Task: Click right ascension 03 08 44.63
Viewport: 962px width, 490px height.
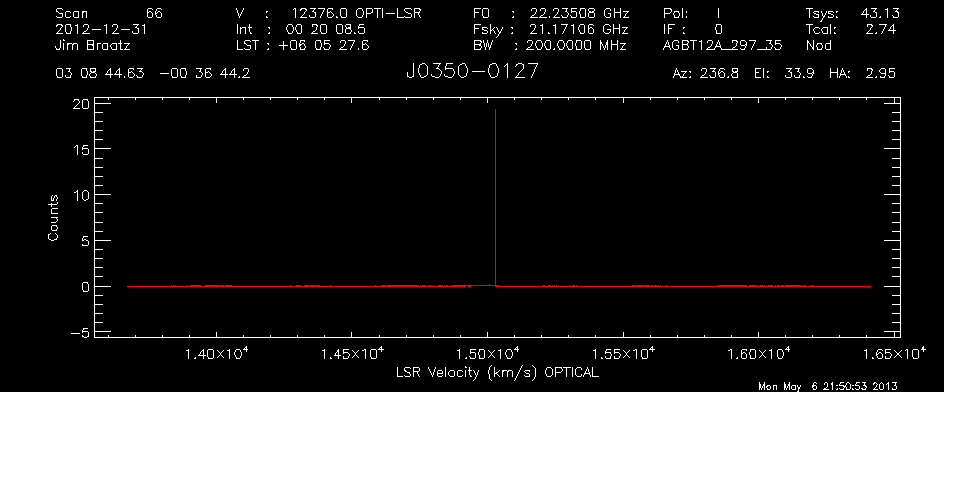Action: click(100, 74)
